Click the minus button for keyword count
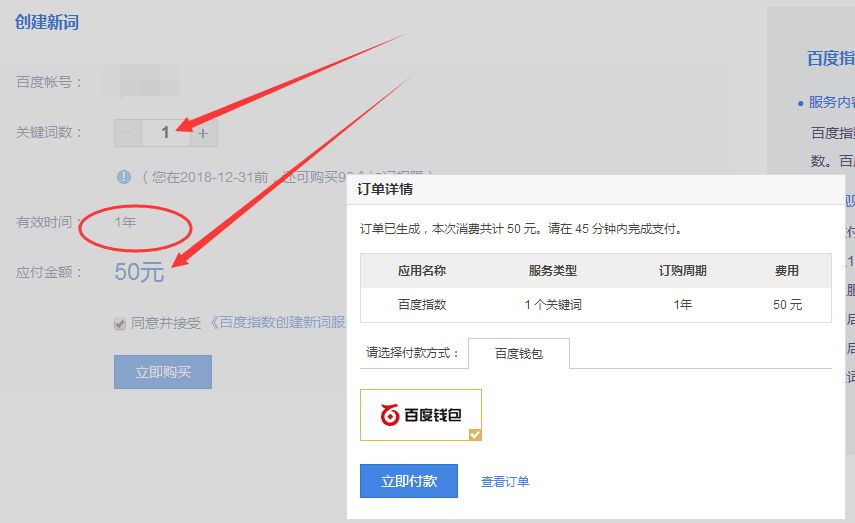The image size is (855, 523). 128,133
